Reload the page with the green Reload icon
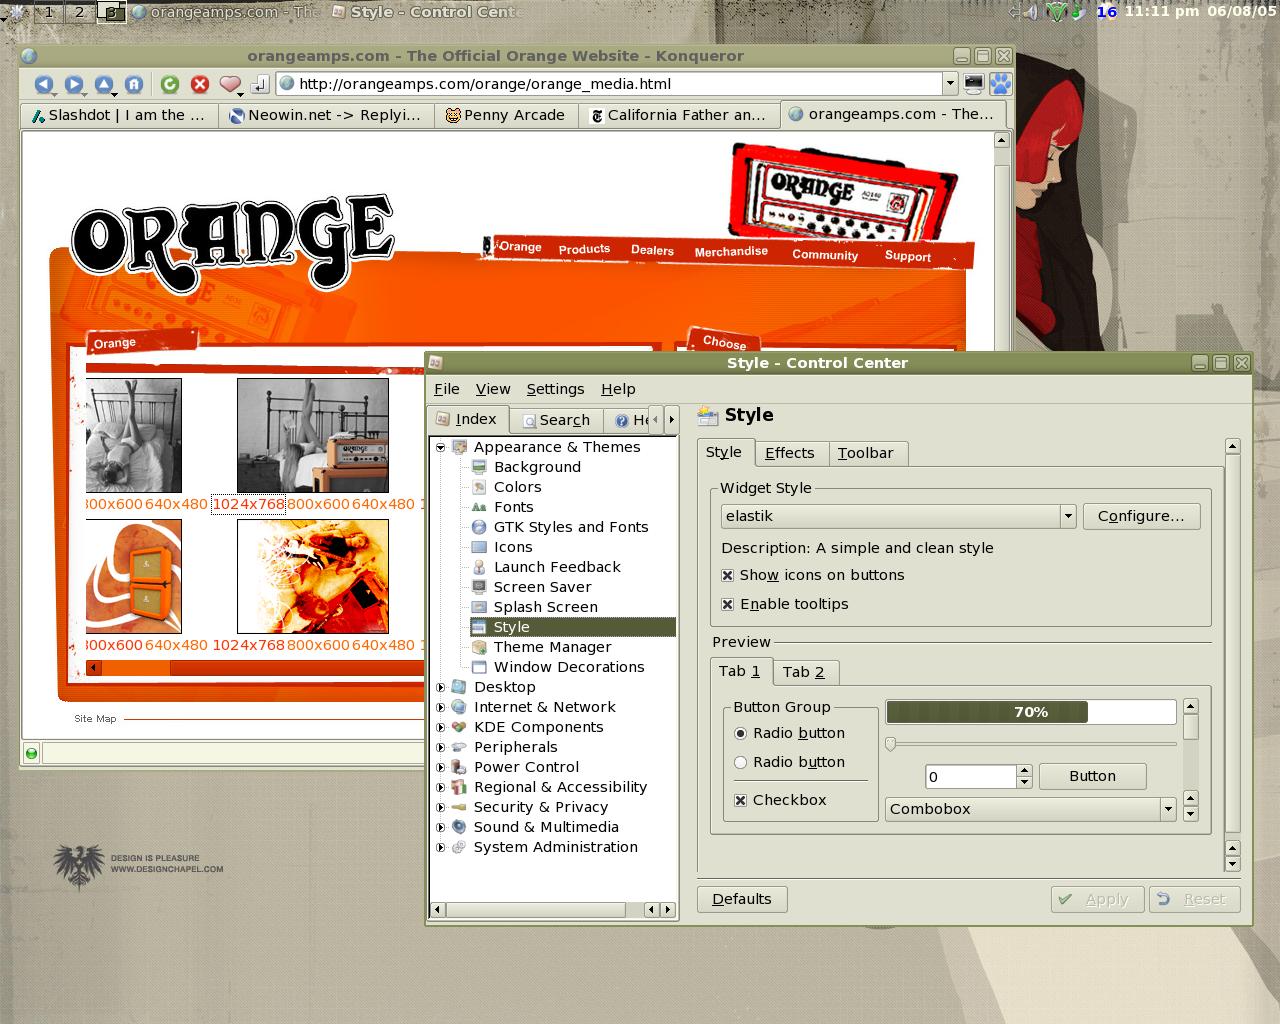This screenshot has width=1280, height=1024. 170,85
